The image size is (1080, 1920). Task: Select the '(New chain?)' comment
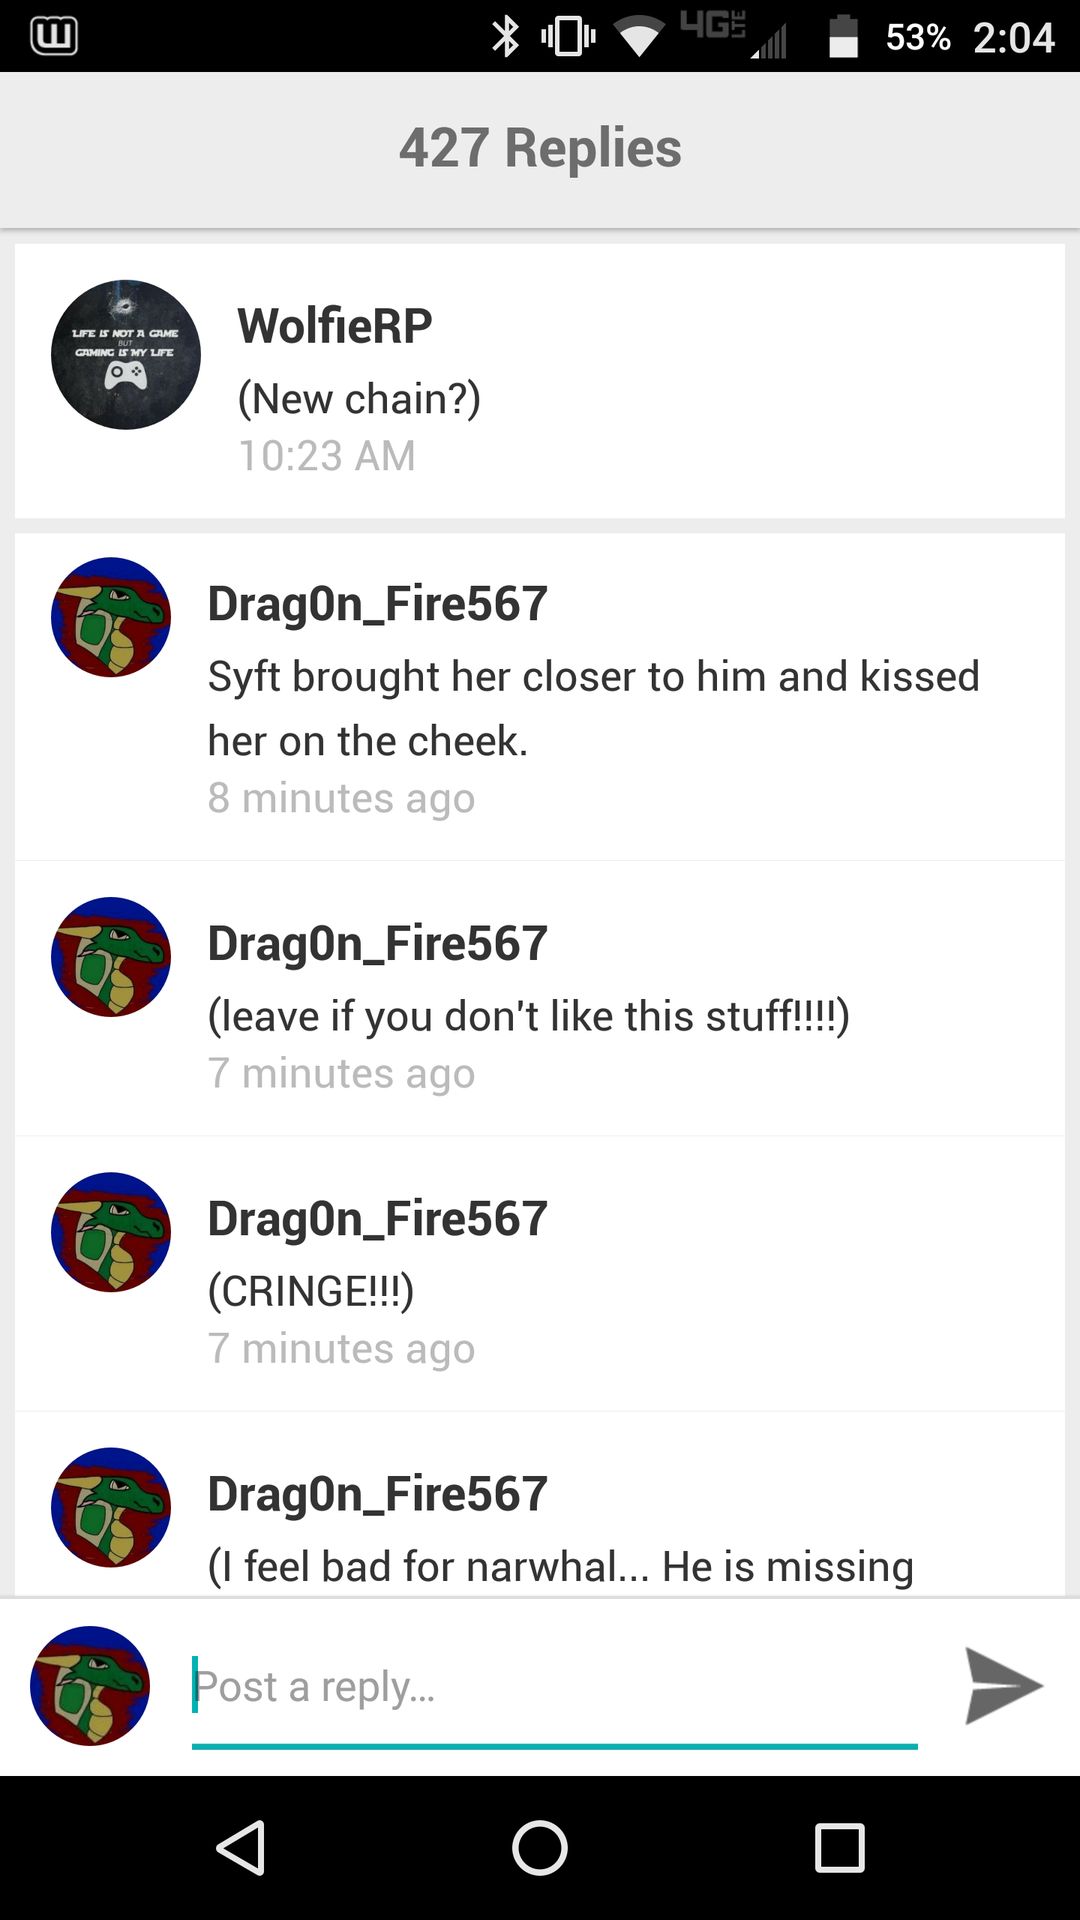click(x=359, y=399)
